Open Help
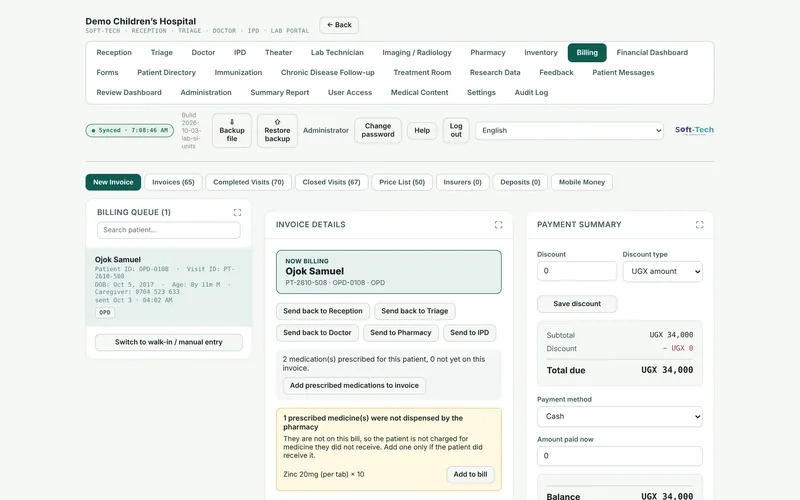The height and width of the screenshot is (500, 800). (422, 131)
